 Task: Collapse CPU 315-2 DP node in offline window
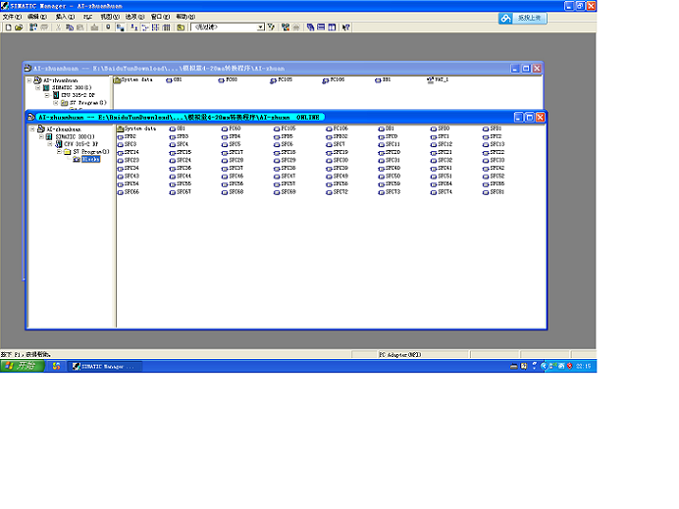click(47, 95)
